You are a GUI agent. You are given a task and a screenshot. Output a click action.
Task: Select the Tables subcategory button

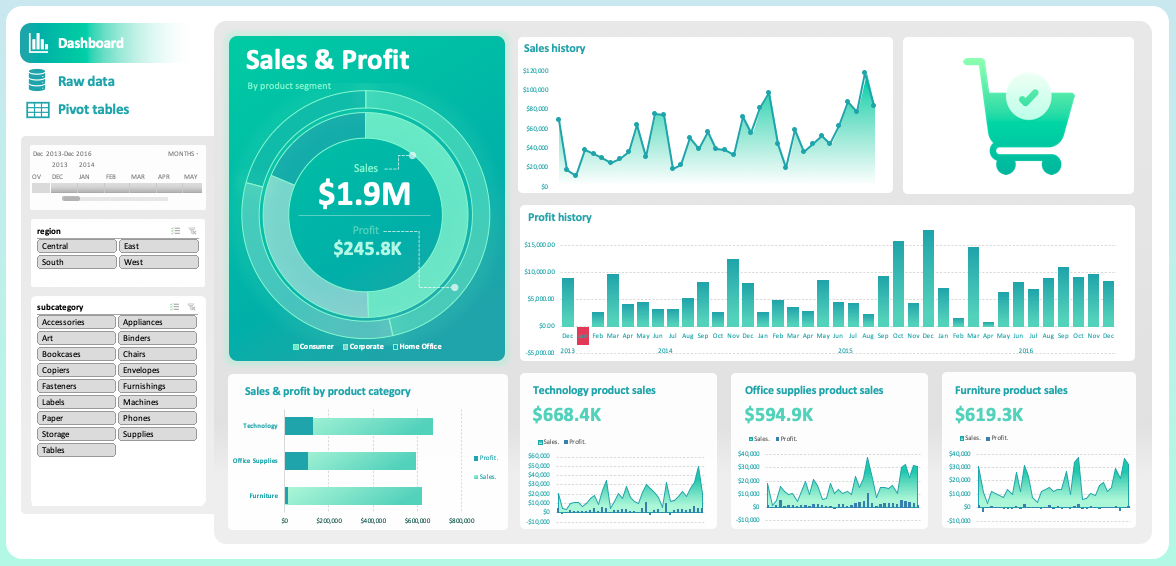[x=76, y=450]
